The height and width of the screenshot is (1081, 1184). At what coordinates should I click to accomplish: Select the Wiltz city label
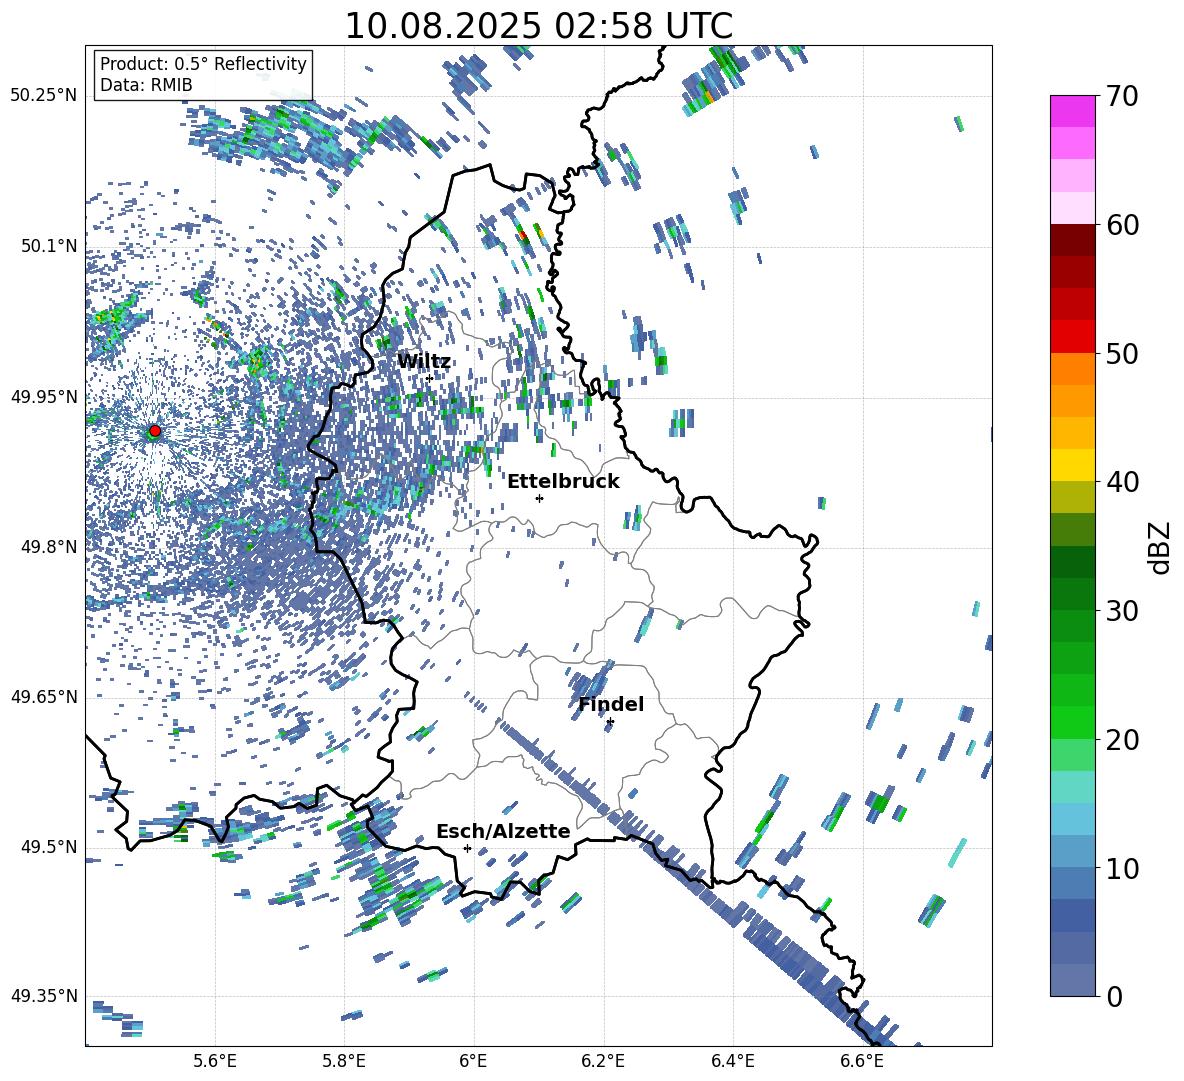coord(424,362)
